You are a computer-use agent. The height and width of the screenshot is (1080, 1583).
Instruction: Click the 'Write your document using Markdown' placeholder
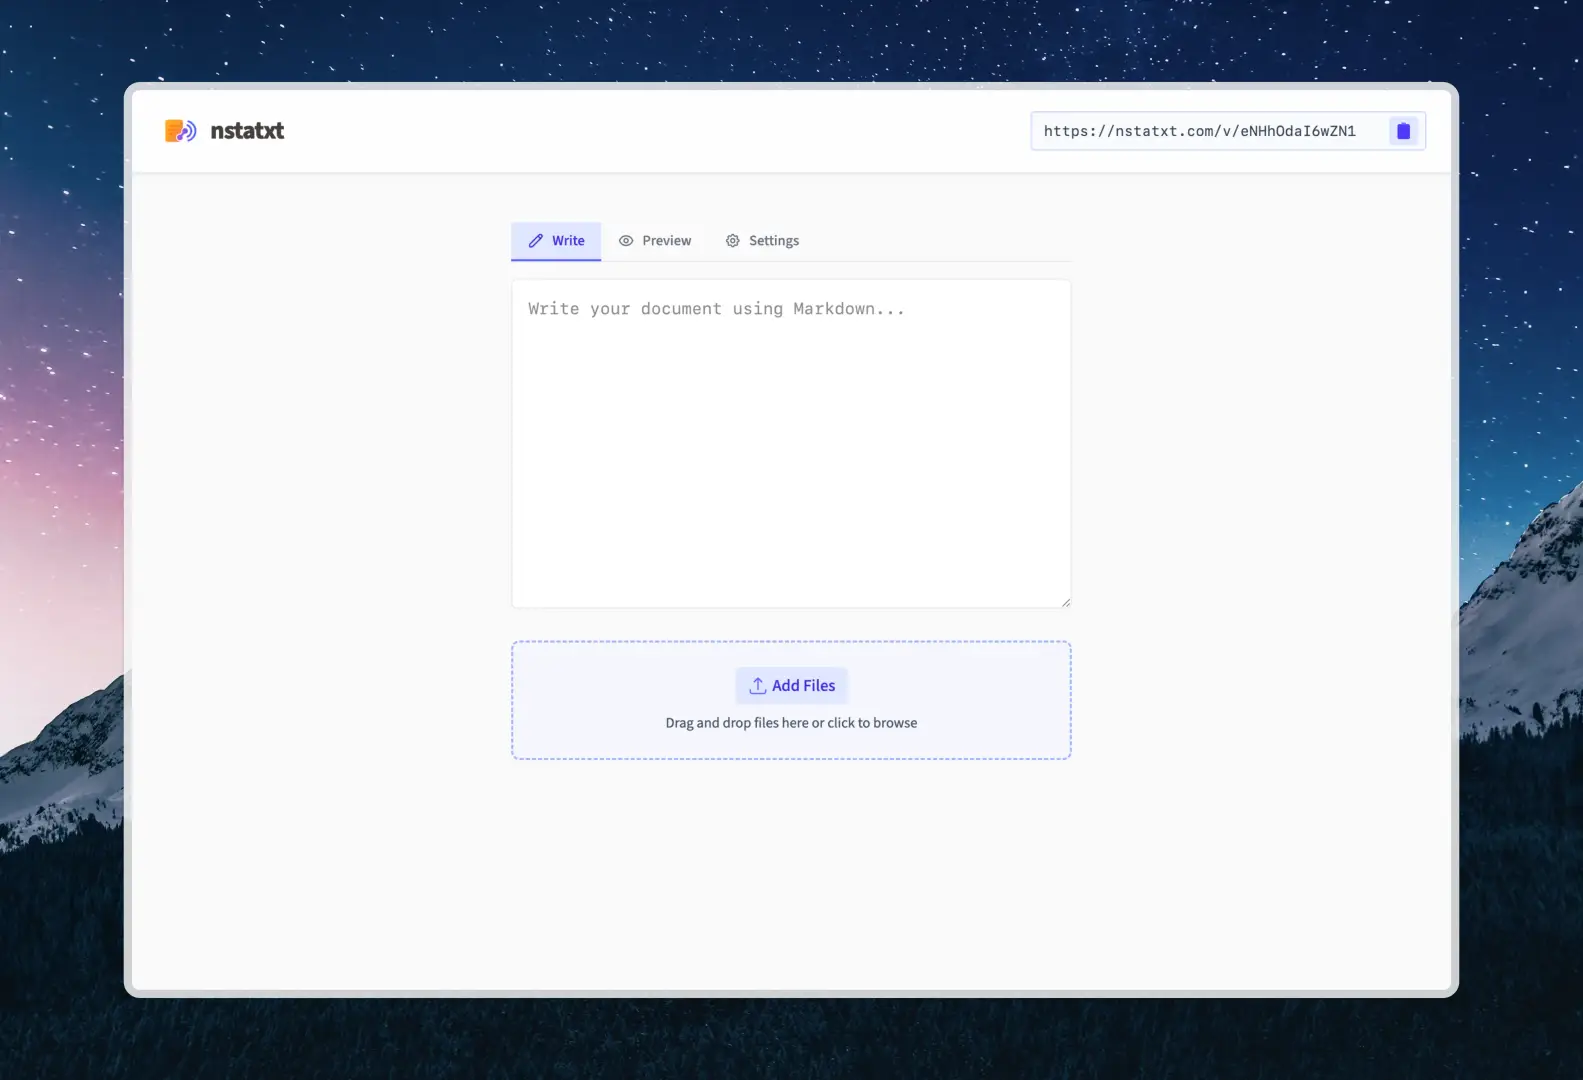tap(716, 309)
